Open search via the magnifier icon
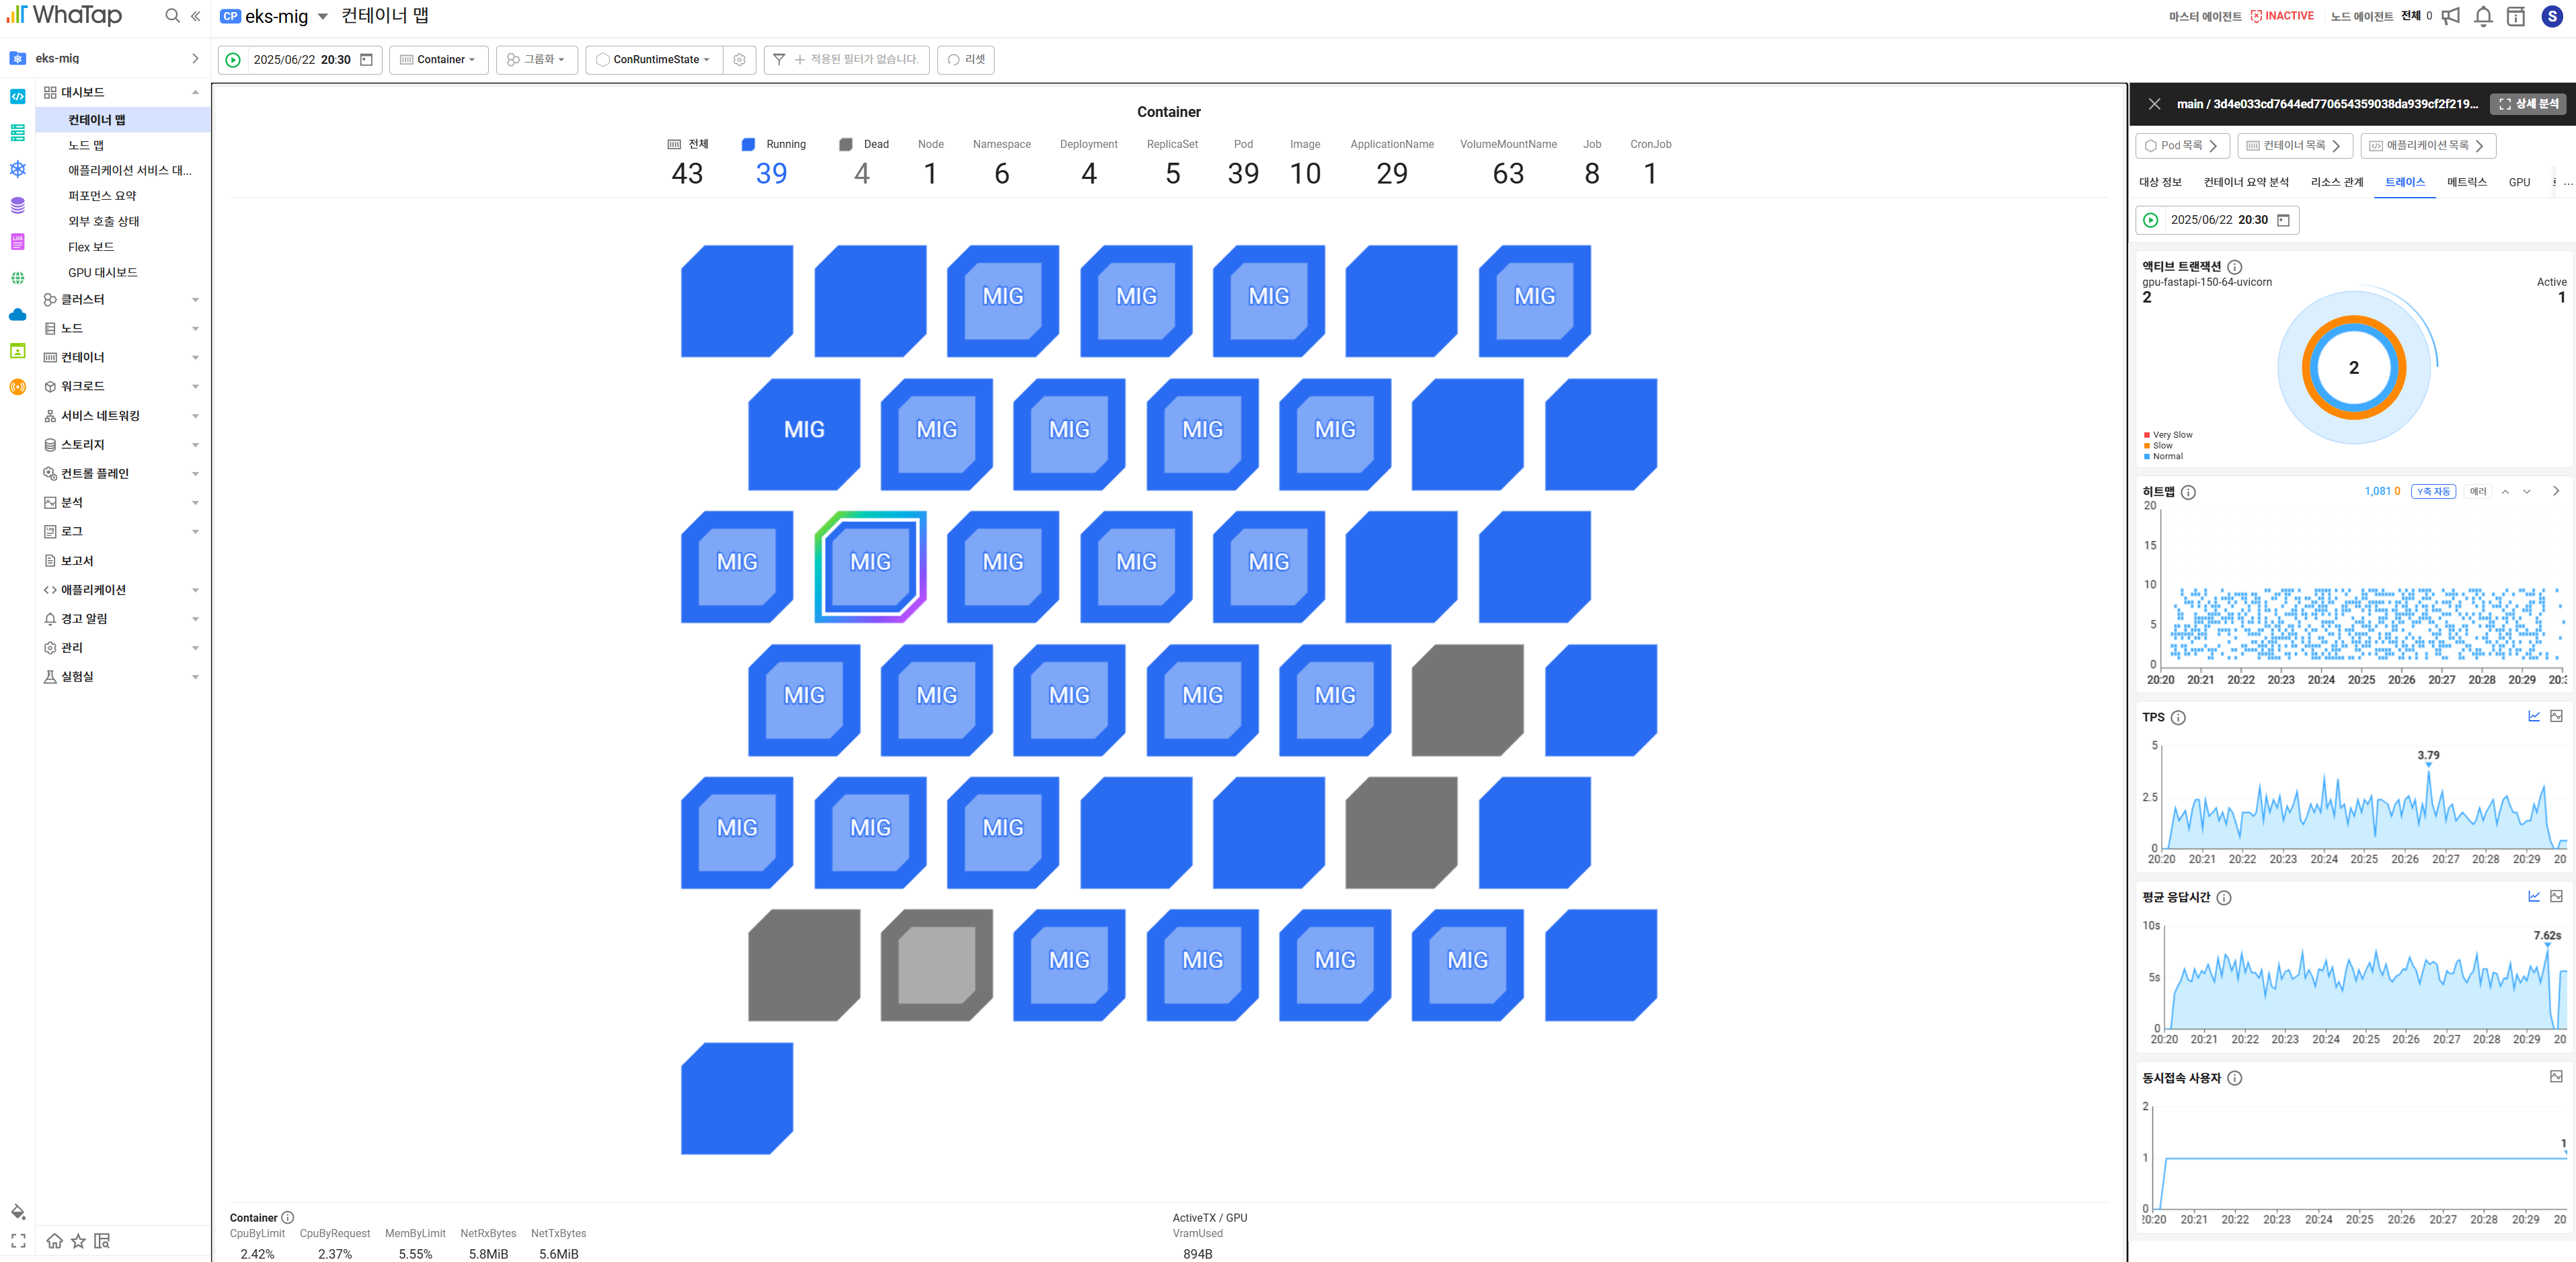This screenshot has width=2576, height=1262. [x=172, y=16]
